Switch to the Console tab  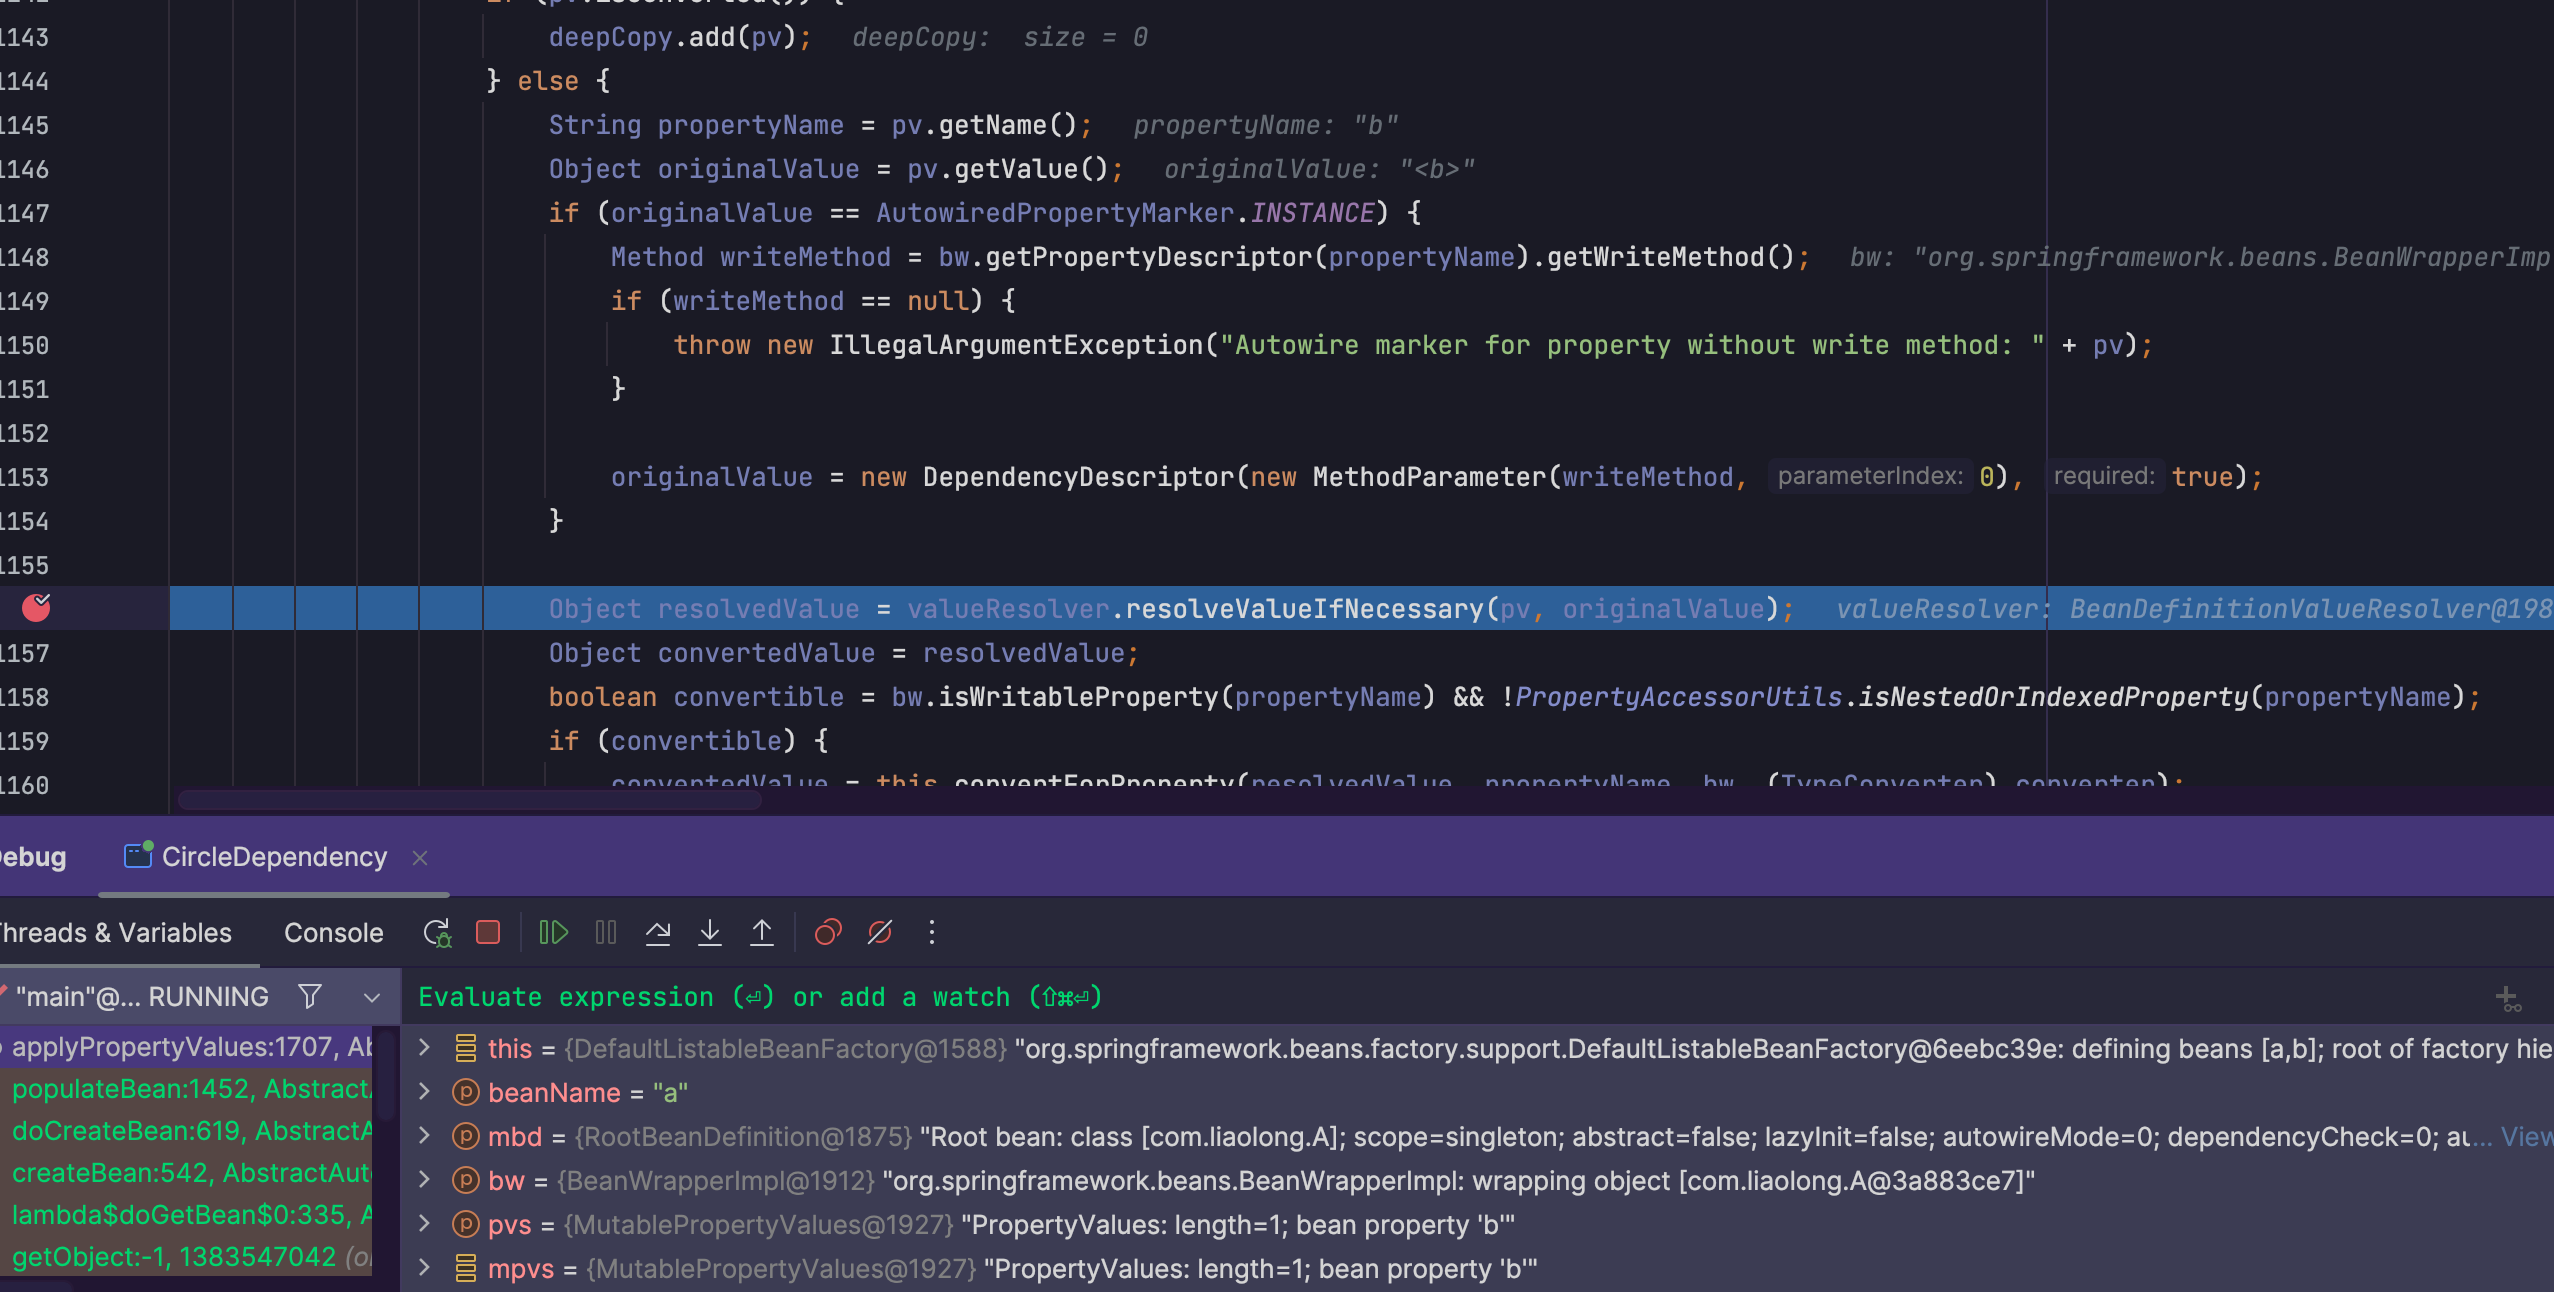333,933
